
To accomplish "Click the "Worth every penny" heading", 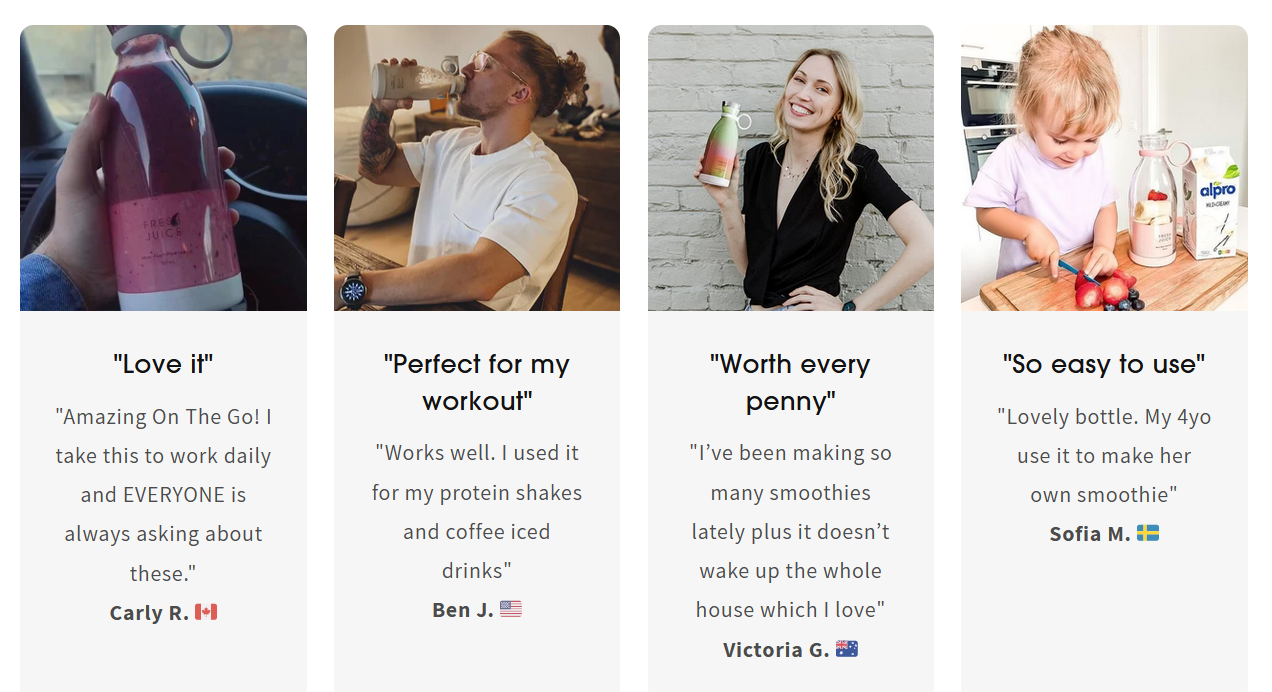I will tap(790, 382).
